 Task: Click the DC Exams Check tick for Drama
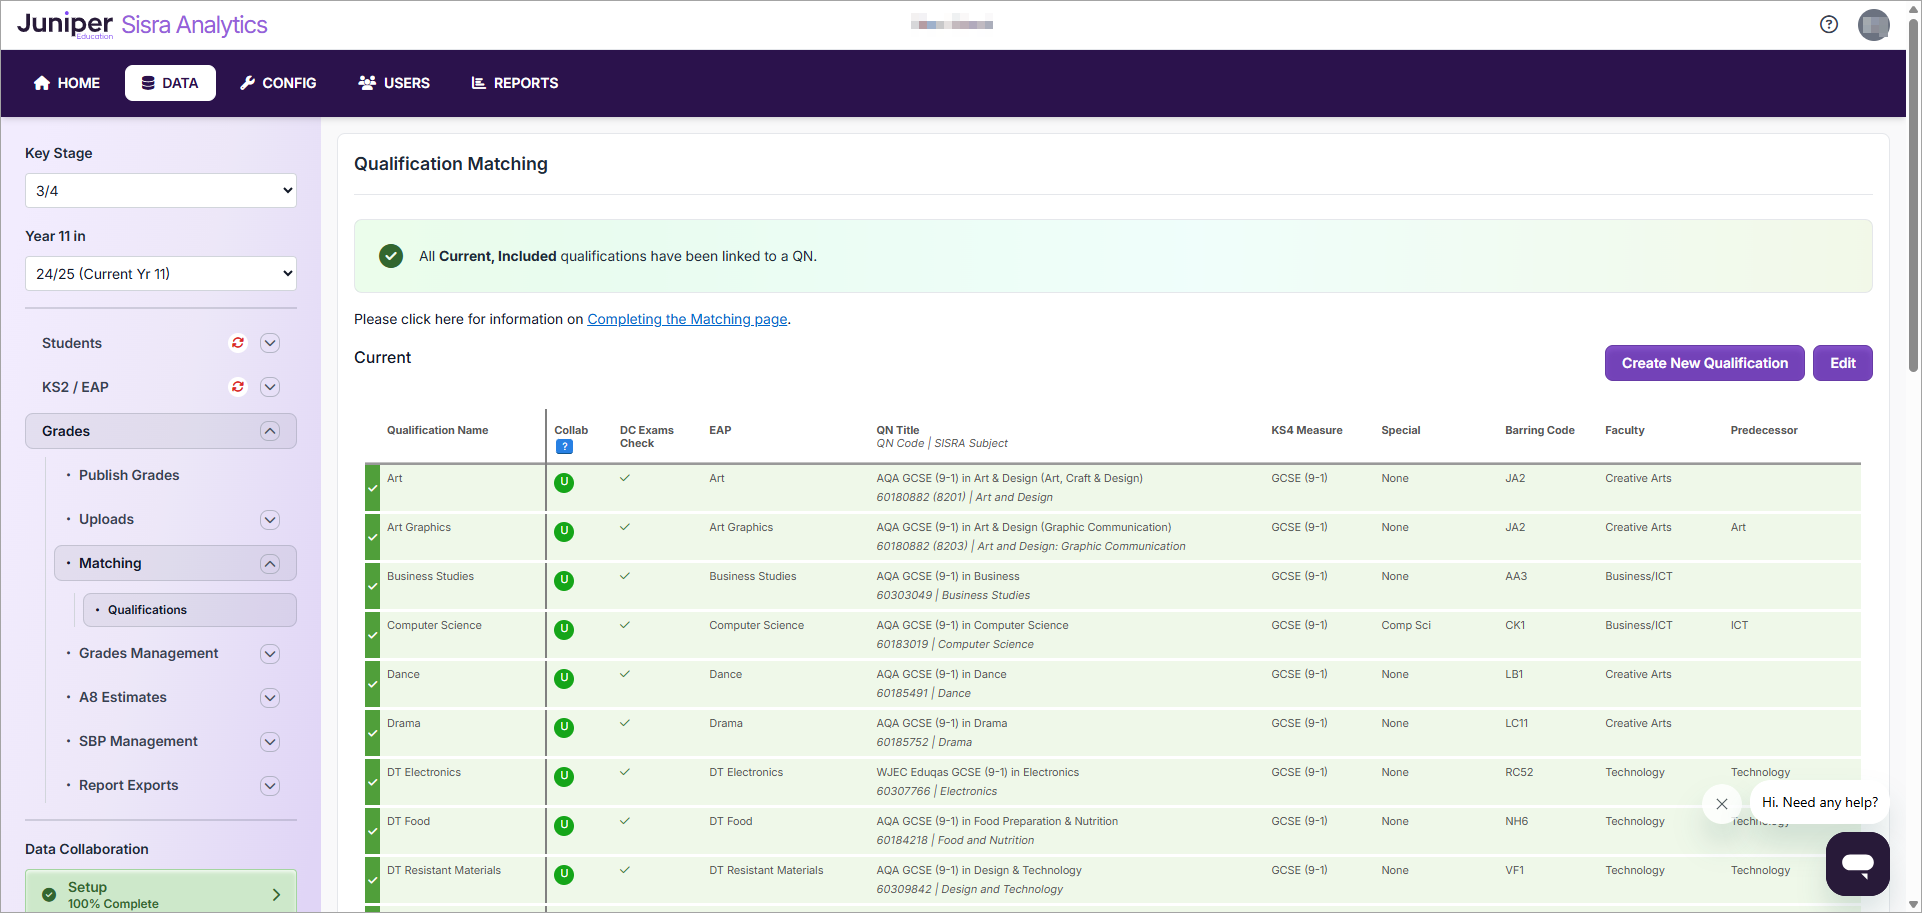point(625,723)
